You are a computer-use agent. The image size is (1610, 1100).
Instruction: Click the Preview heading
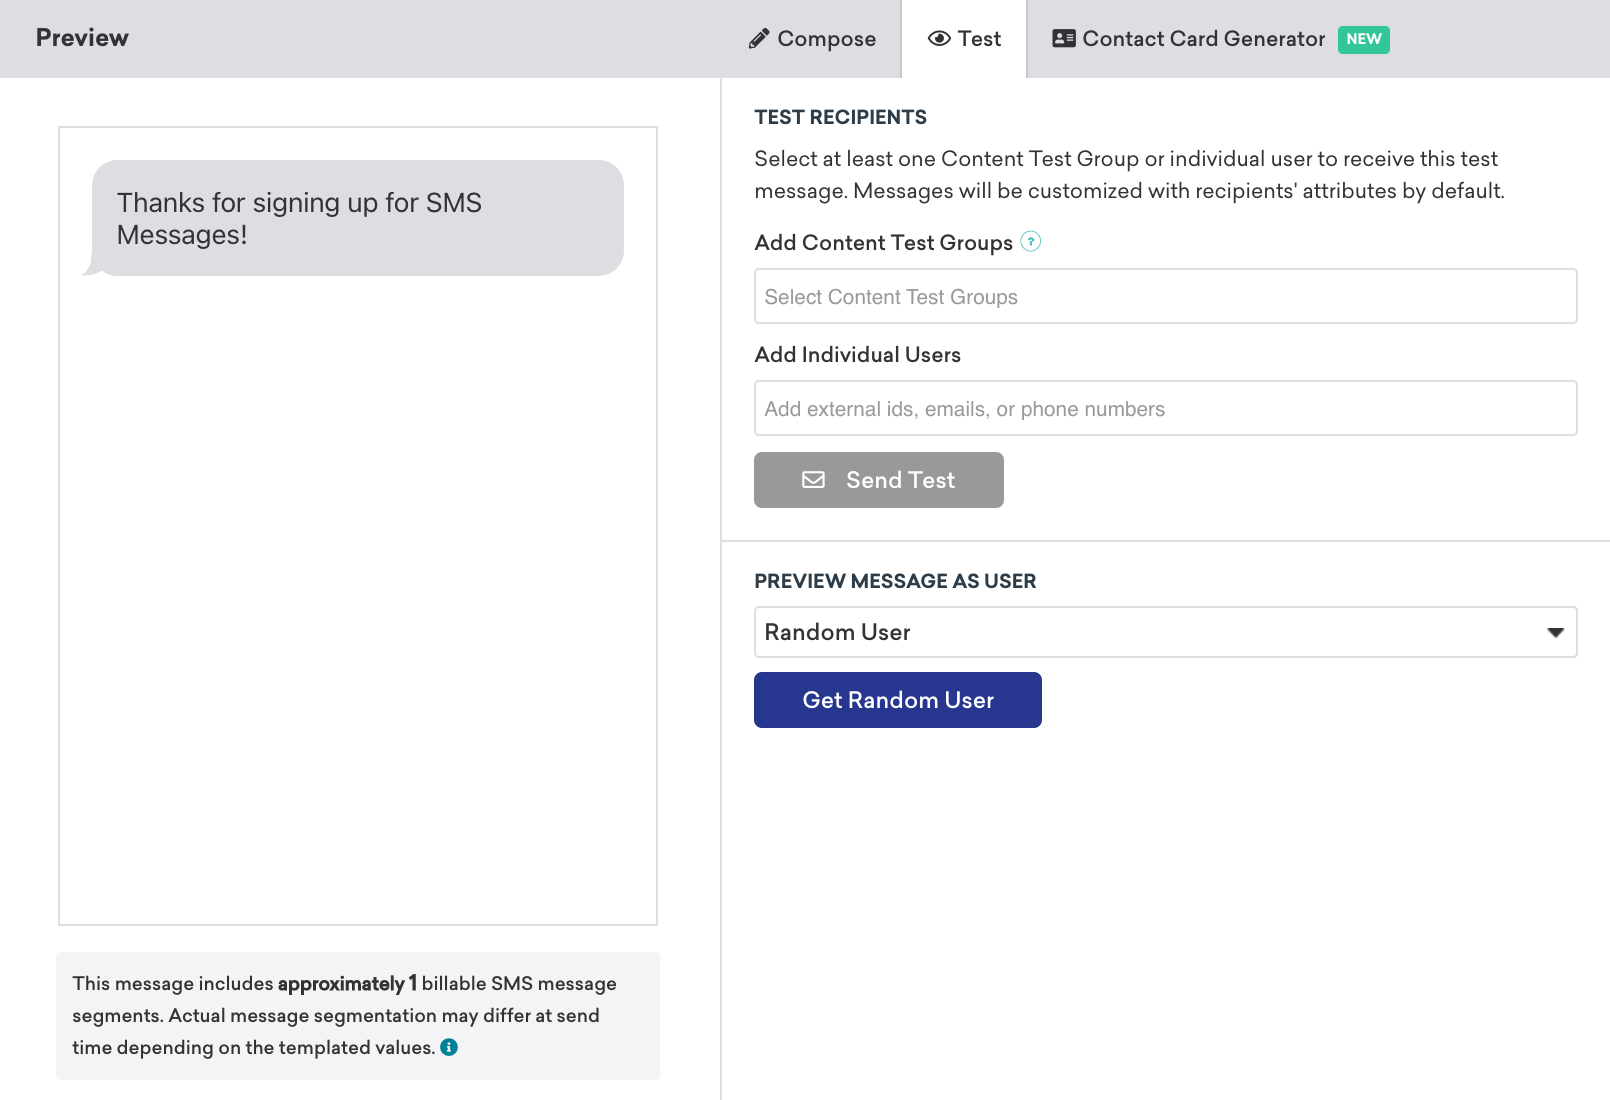pos(82,38)
